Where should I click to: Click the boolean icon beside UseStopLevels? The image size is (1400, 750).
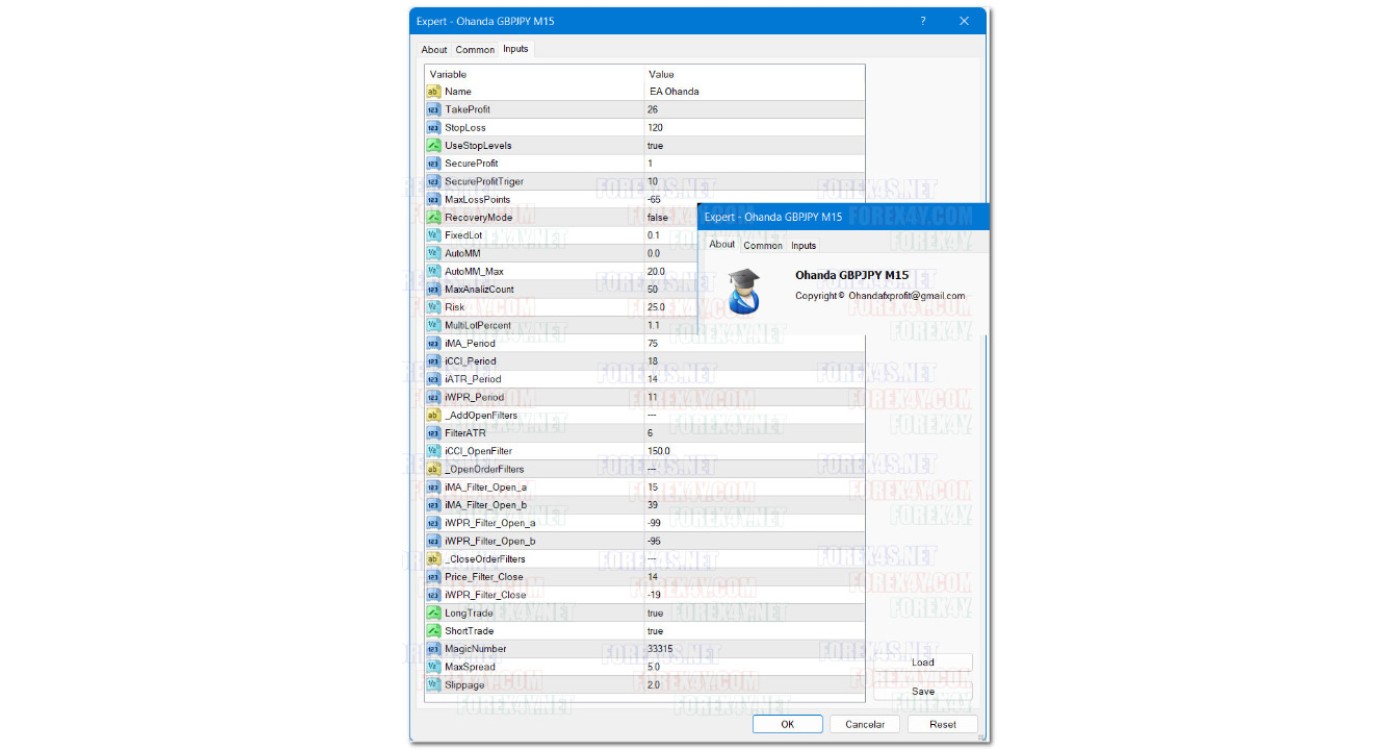tap(433, 145)
